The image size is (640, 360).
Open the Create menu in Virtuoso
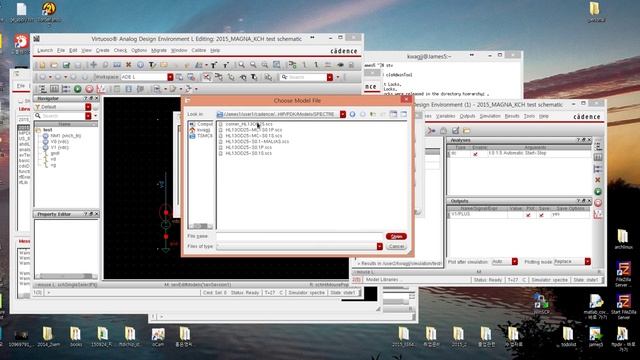tap(102, 50)
